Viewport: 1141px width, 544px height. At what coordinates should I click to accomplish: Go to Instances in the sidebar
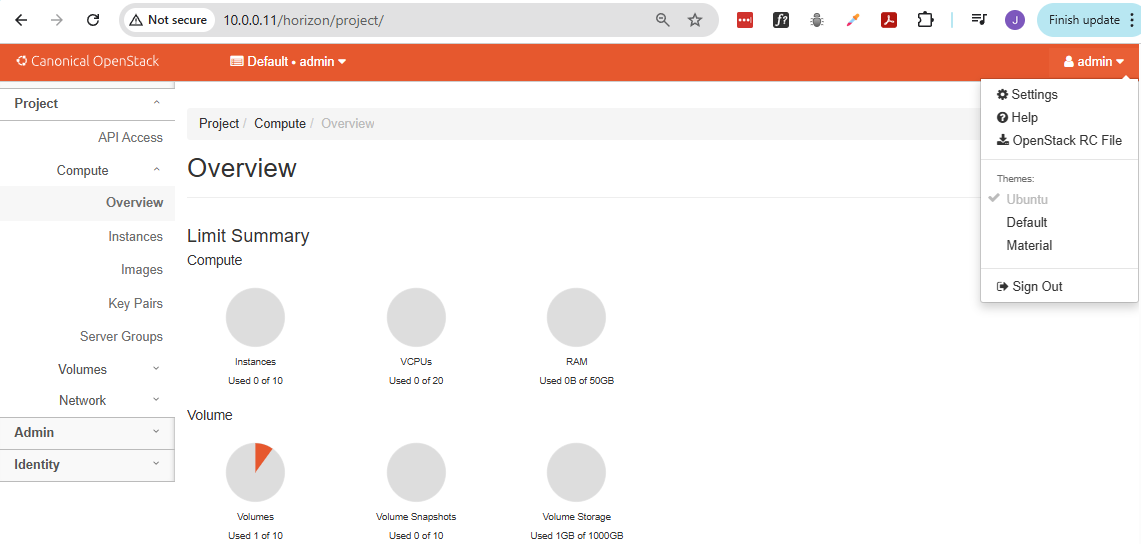click(x=135, y=236)
